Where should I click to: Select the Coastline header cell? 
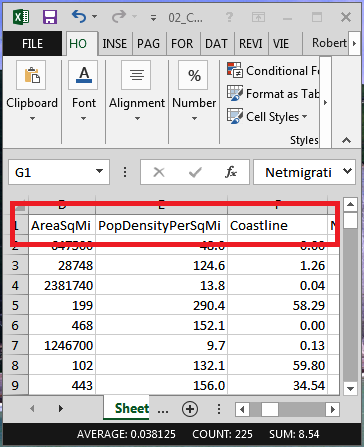tap(277, 226)
